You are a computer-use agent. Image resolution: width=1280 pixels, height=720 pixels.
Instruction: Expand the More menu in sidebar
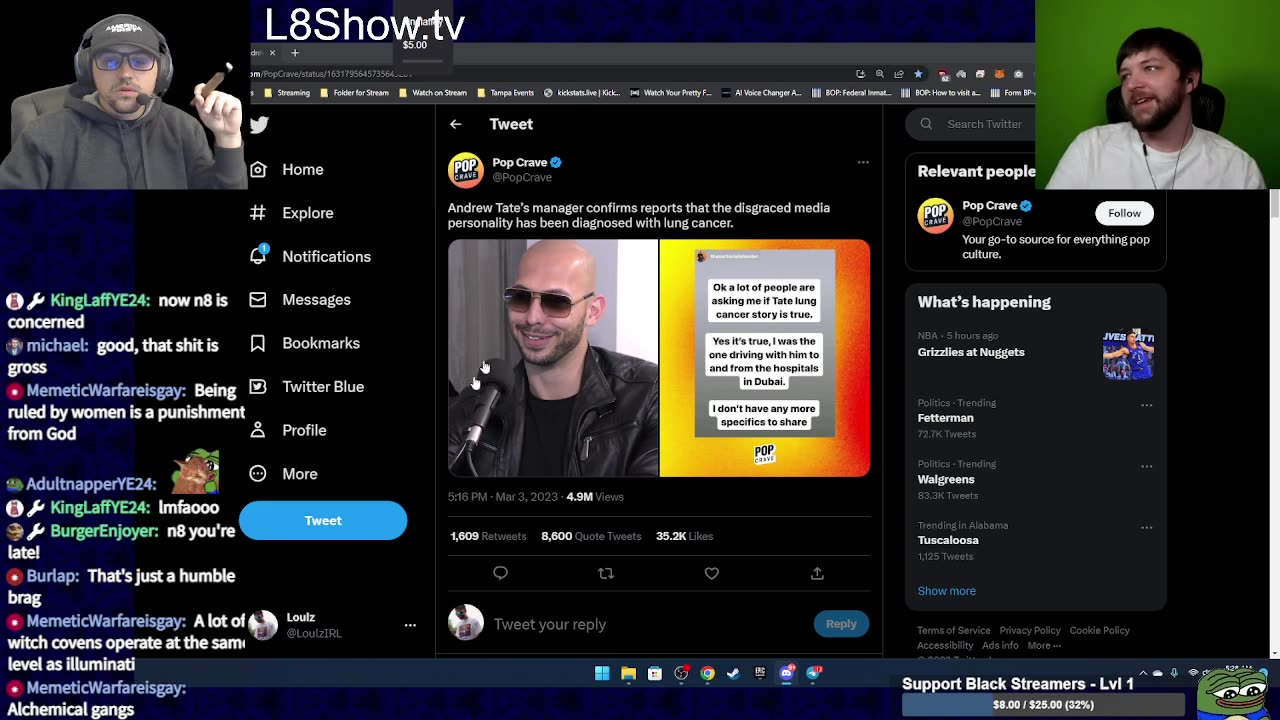pos(285,474)
